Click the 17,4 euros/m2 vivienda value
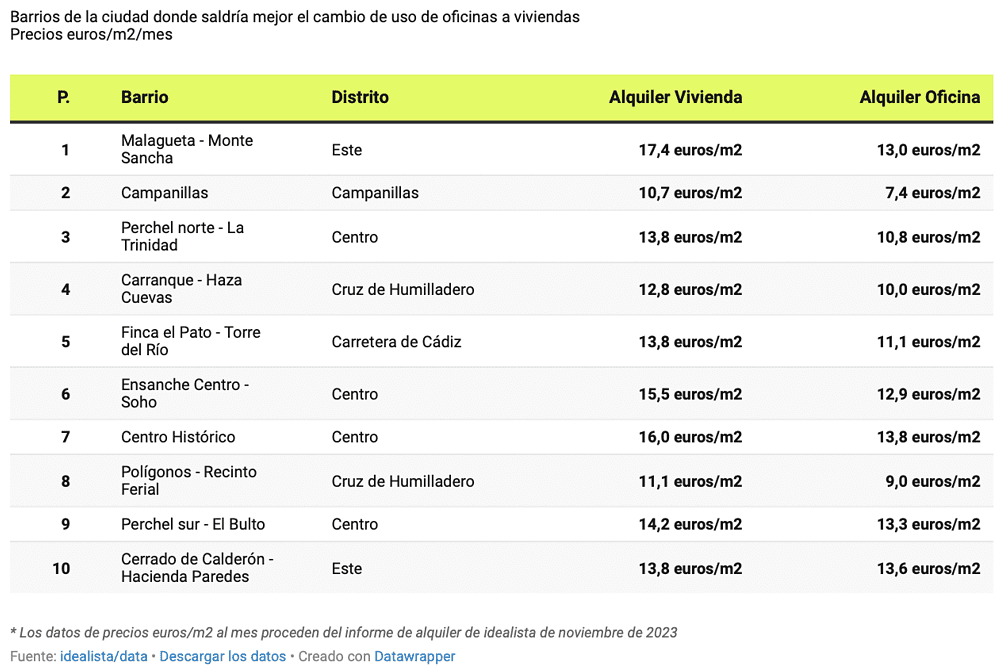 [690, 150]
